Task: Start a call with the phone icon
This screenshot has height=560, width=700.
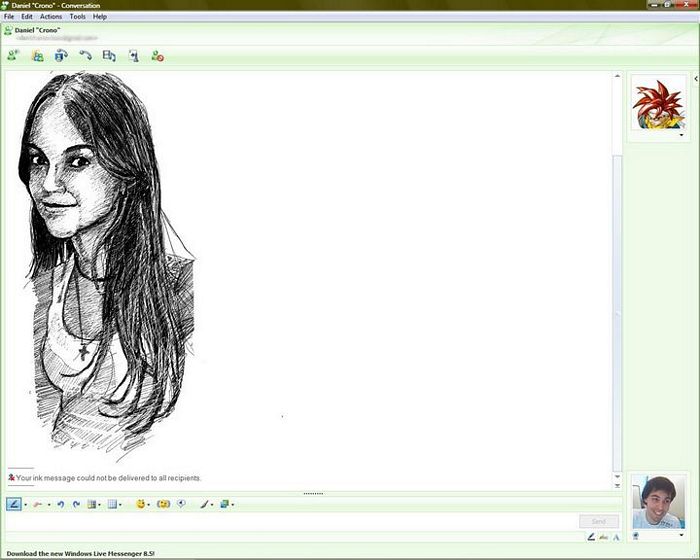Action: [85, 56]
